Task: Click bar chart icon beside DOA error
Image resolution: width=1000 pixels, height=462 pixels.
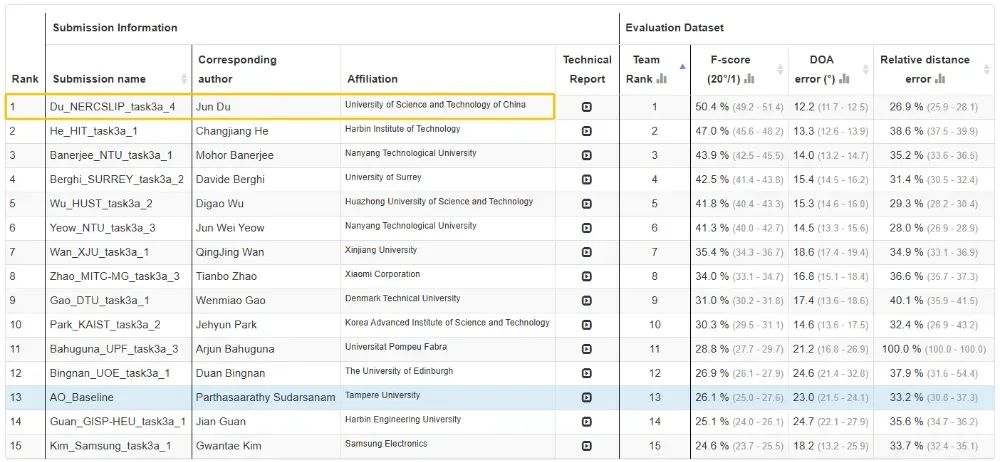Action: 844,79
